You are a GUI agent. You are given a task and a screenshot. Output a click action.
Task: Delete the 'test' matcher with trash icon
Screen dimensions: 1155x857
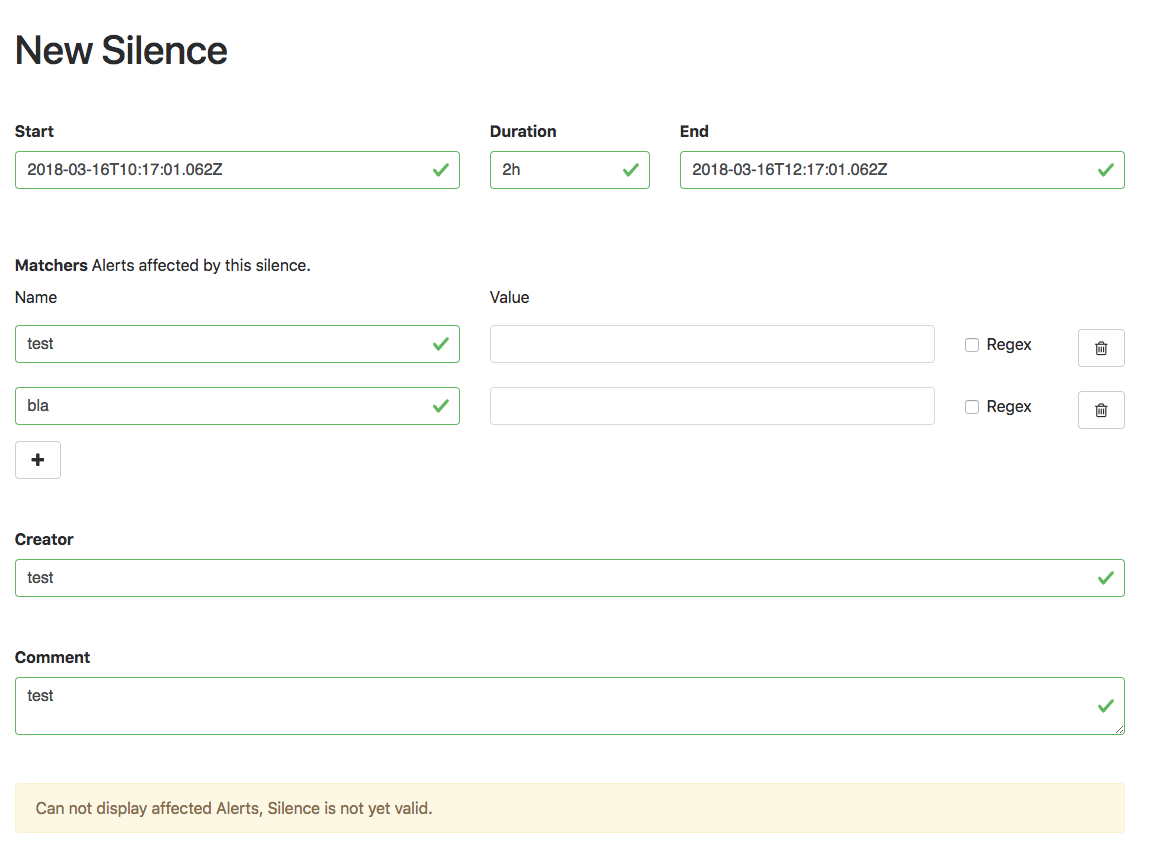pos(1101,348)
